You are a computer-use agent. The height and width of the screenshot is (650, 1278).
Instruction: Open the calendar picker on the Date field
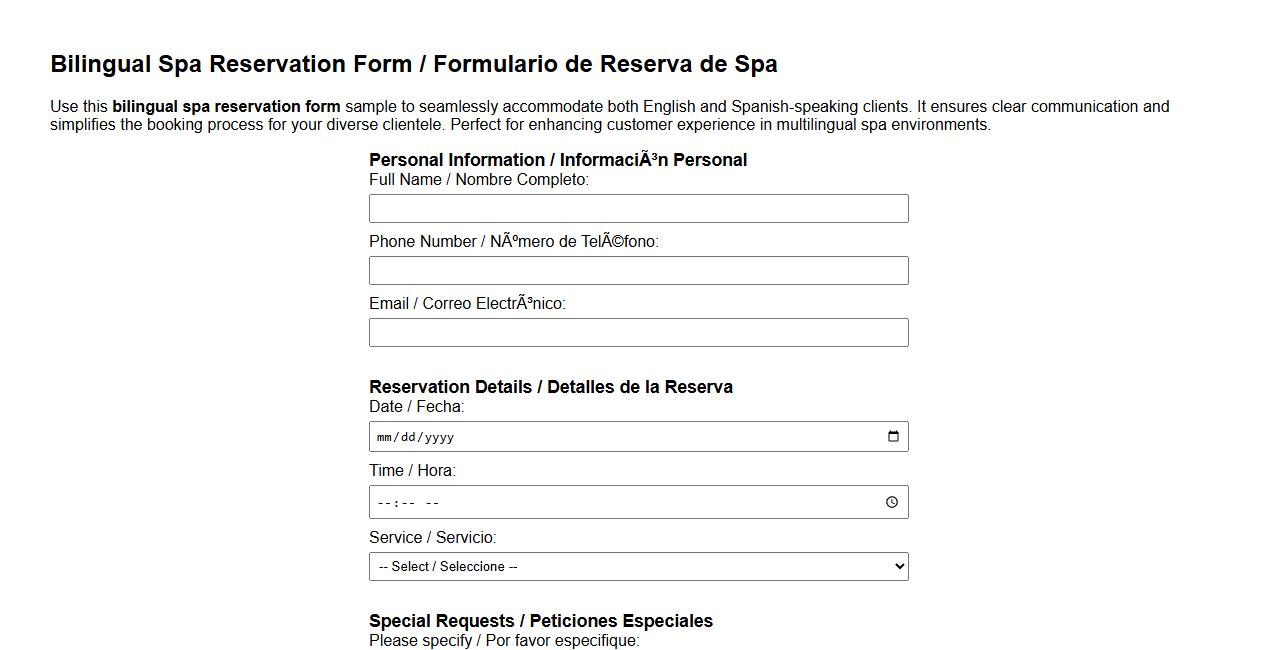893,436
